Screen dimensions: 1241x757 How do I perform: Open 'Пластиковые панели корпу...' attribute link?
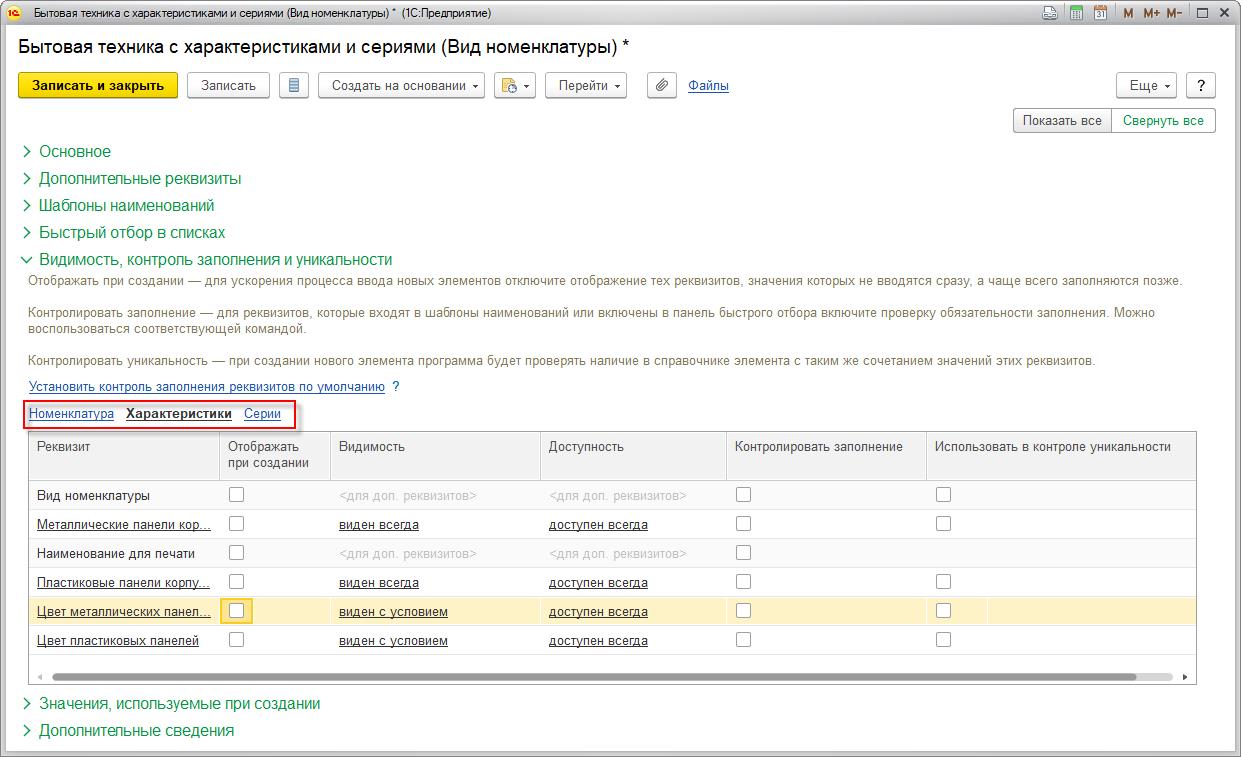[x=123, y=582]
